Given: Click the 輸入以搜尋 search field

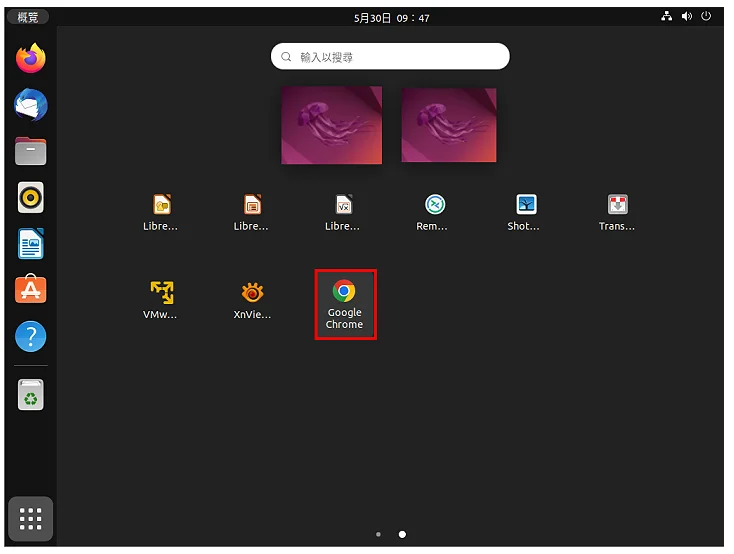Looking at the screenshot, I should 390,57.
